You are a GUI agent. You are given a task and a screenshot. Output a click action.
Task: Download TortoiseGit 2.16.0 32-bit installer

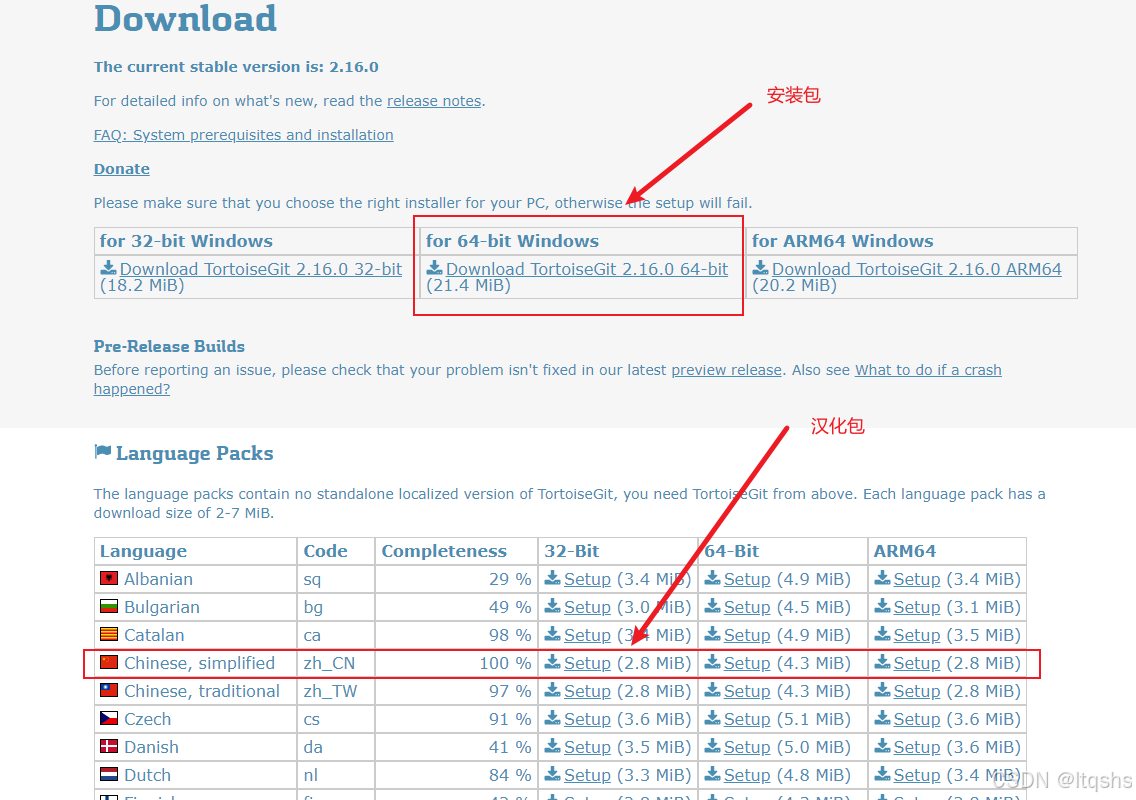pos(261,269)
